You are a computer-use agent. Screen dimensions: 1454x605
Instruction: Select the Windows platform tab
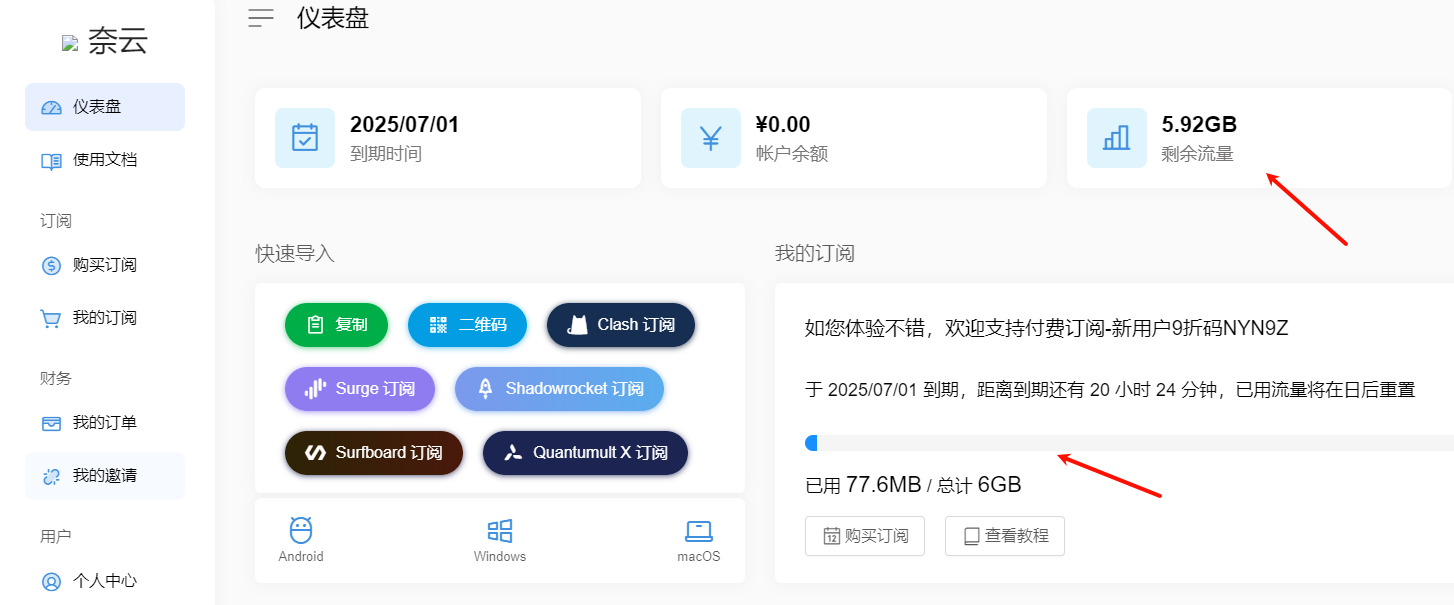pyautogui.click(x=500, y=541)
